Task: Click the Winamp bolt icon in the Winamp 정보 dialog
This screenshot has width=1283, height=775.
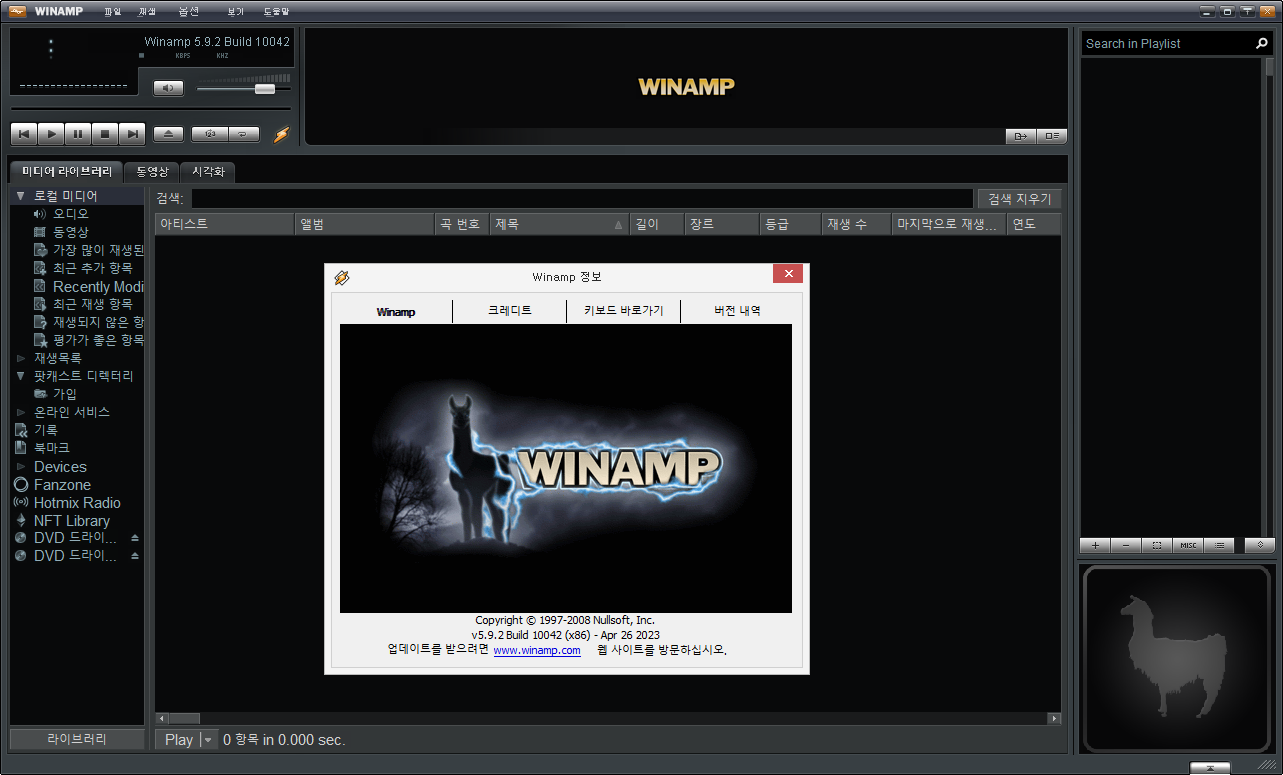Action: pos(341,277)
